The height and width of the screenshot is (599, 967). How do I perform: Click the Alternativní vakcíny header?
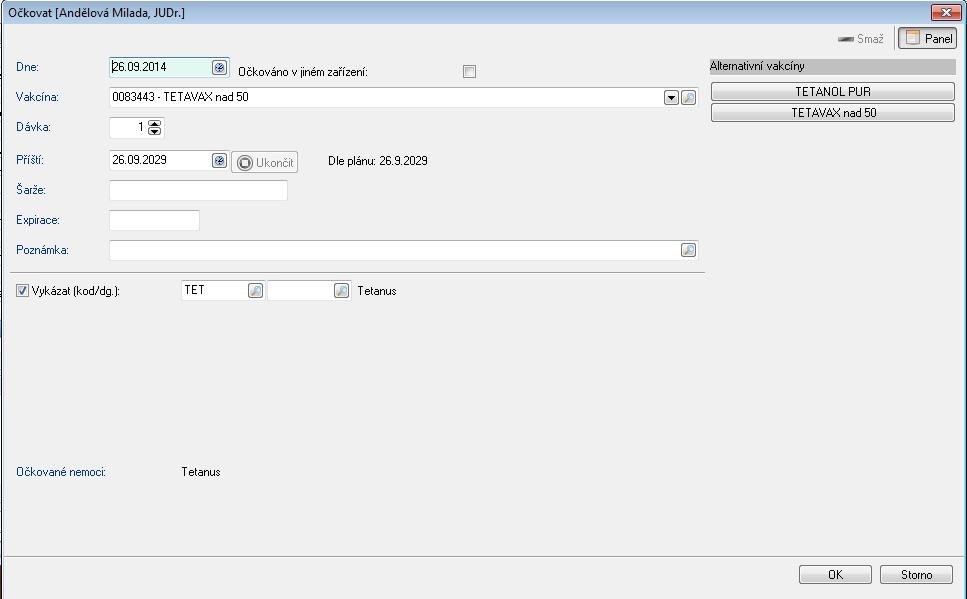(833, 66)
